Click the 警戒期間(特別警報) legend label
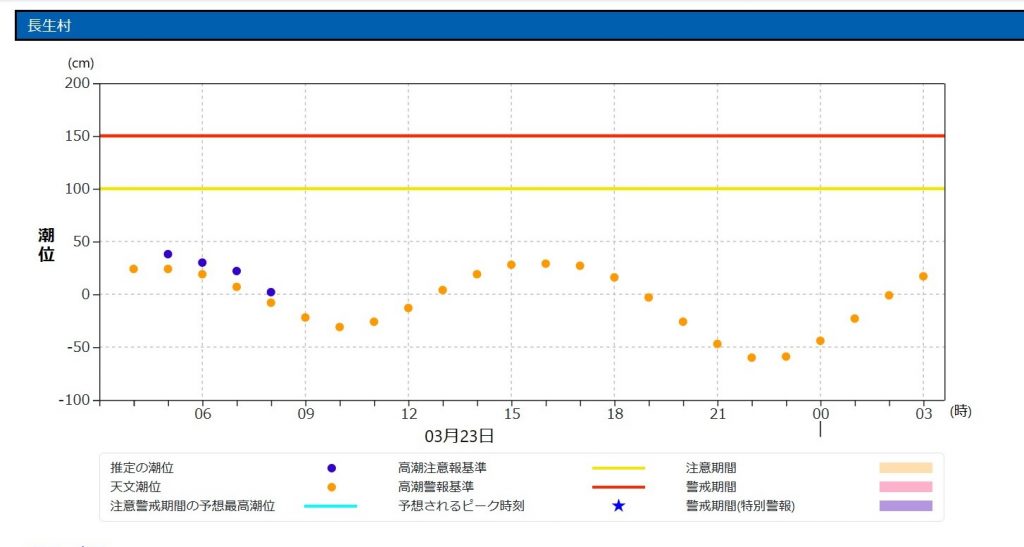The height and width of the screenshot is (547, 1024). point(740,506)
